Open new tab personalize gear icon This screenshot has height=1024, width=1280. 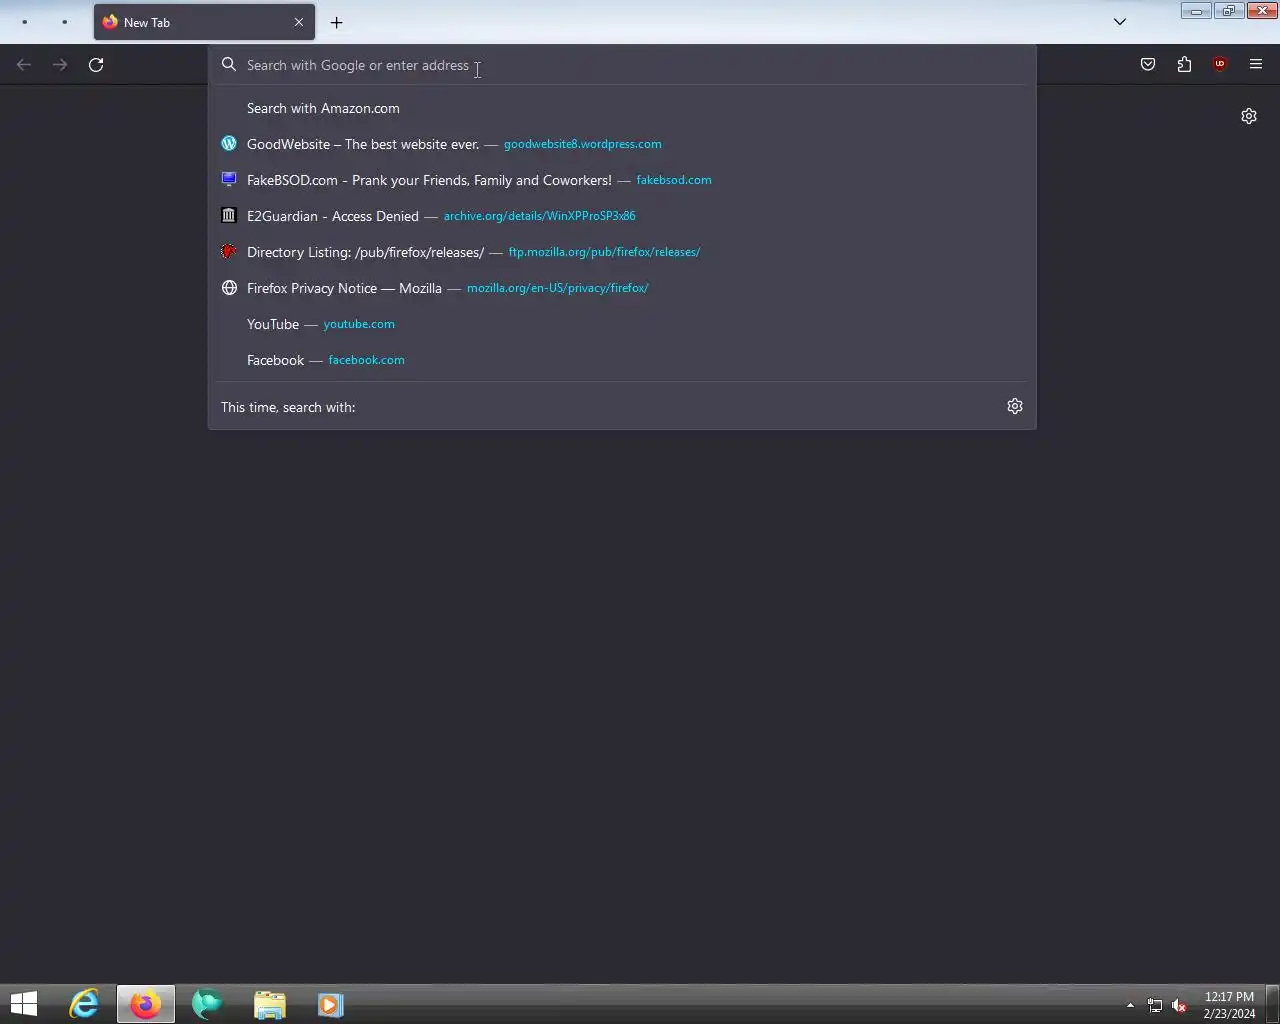[x=1249, y=116]
